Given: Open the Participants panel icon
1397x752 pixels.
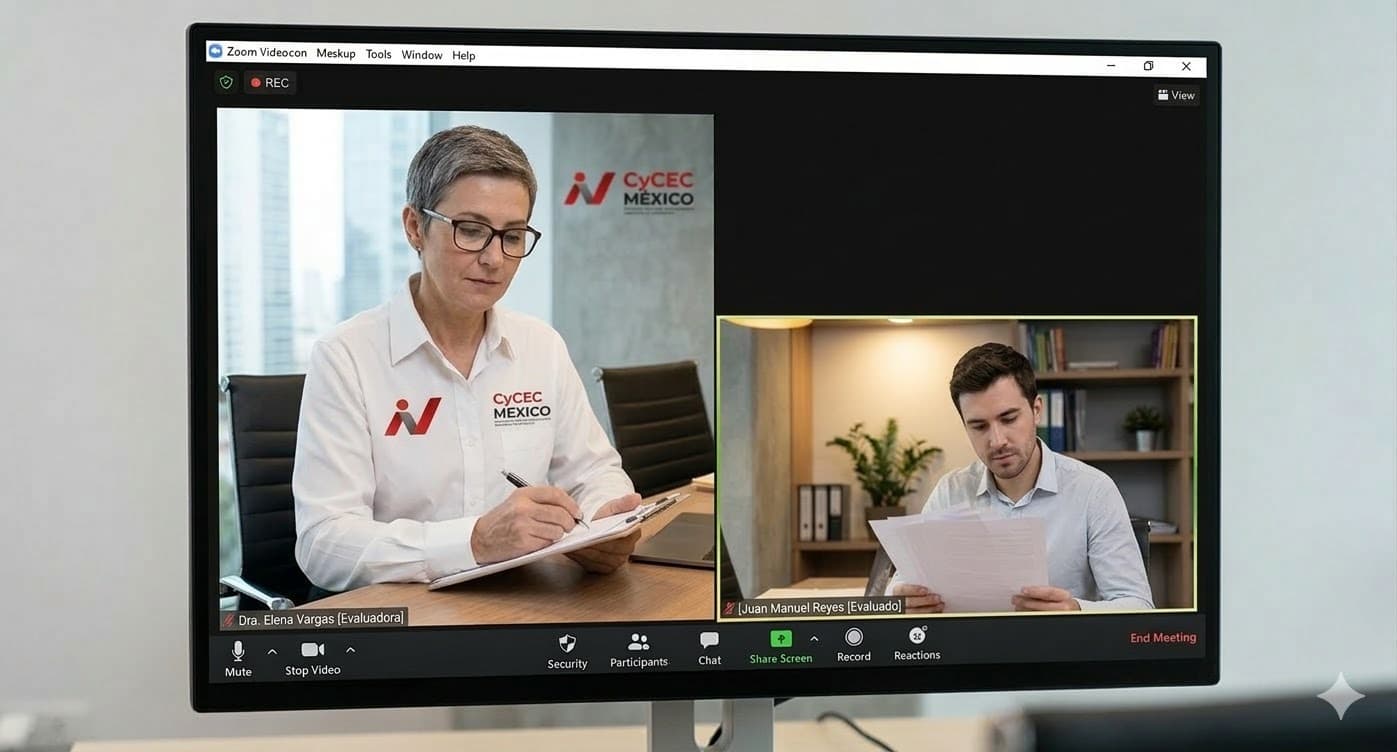Looking at the screenshot, I should pos(638,641).
